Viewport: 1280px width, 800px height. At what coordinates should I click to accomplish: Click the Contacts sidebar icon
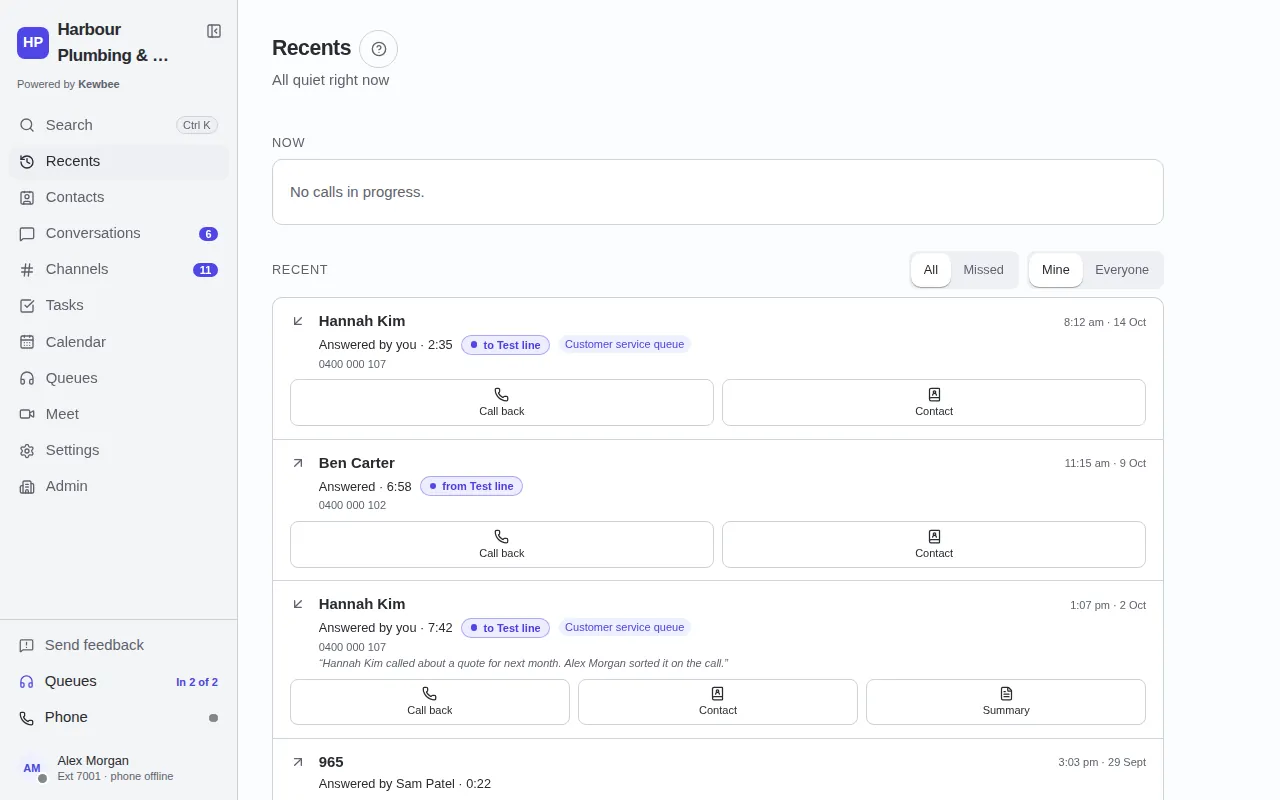(27, 197)
